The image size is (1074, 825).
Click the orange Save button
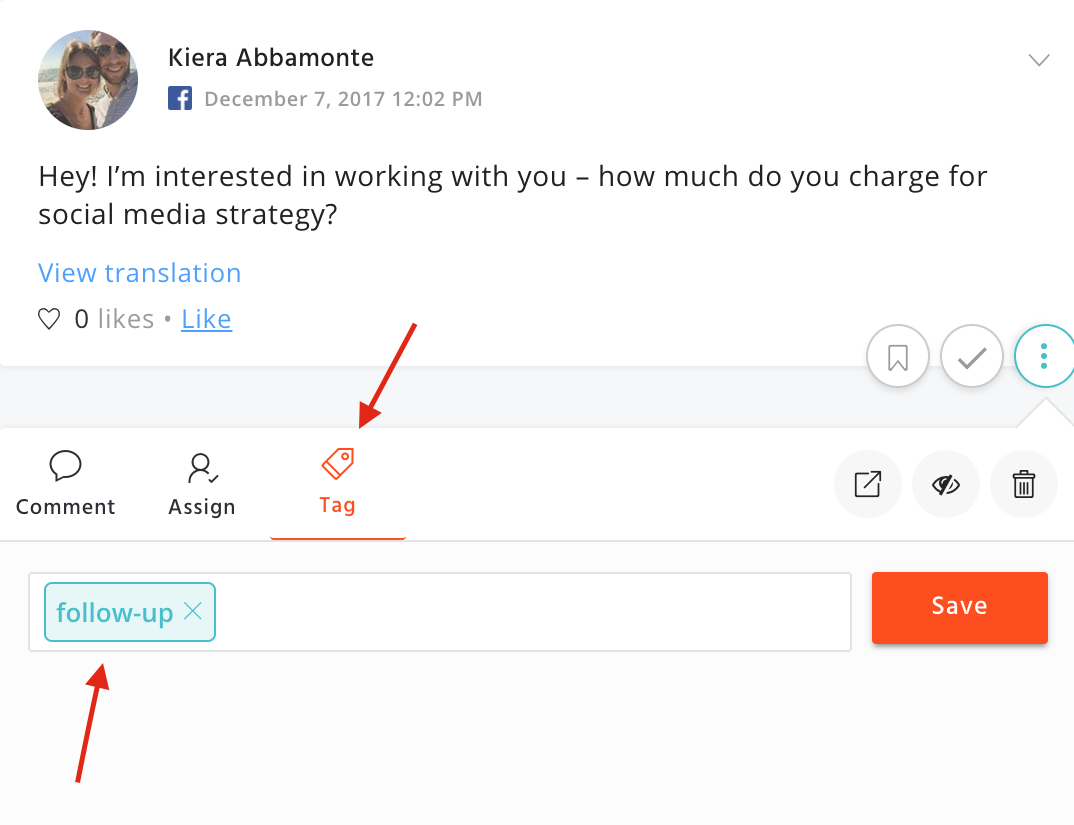tap(960, 608)
